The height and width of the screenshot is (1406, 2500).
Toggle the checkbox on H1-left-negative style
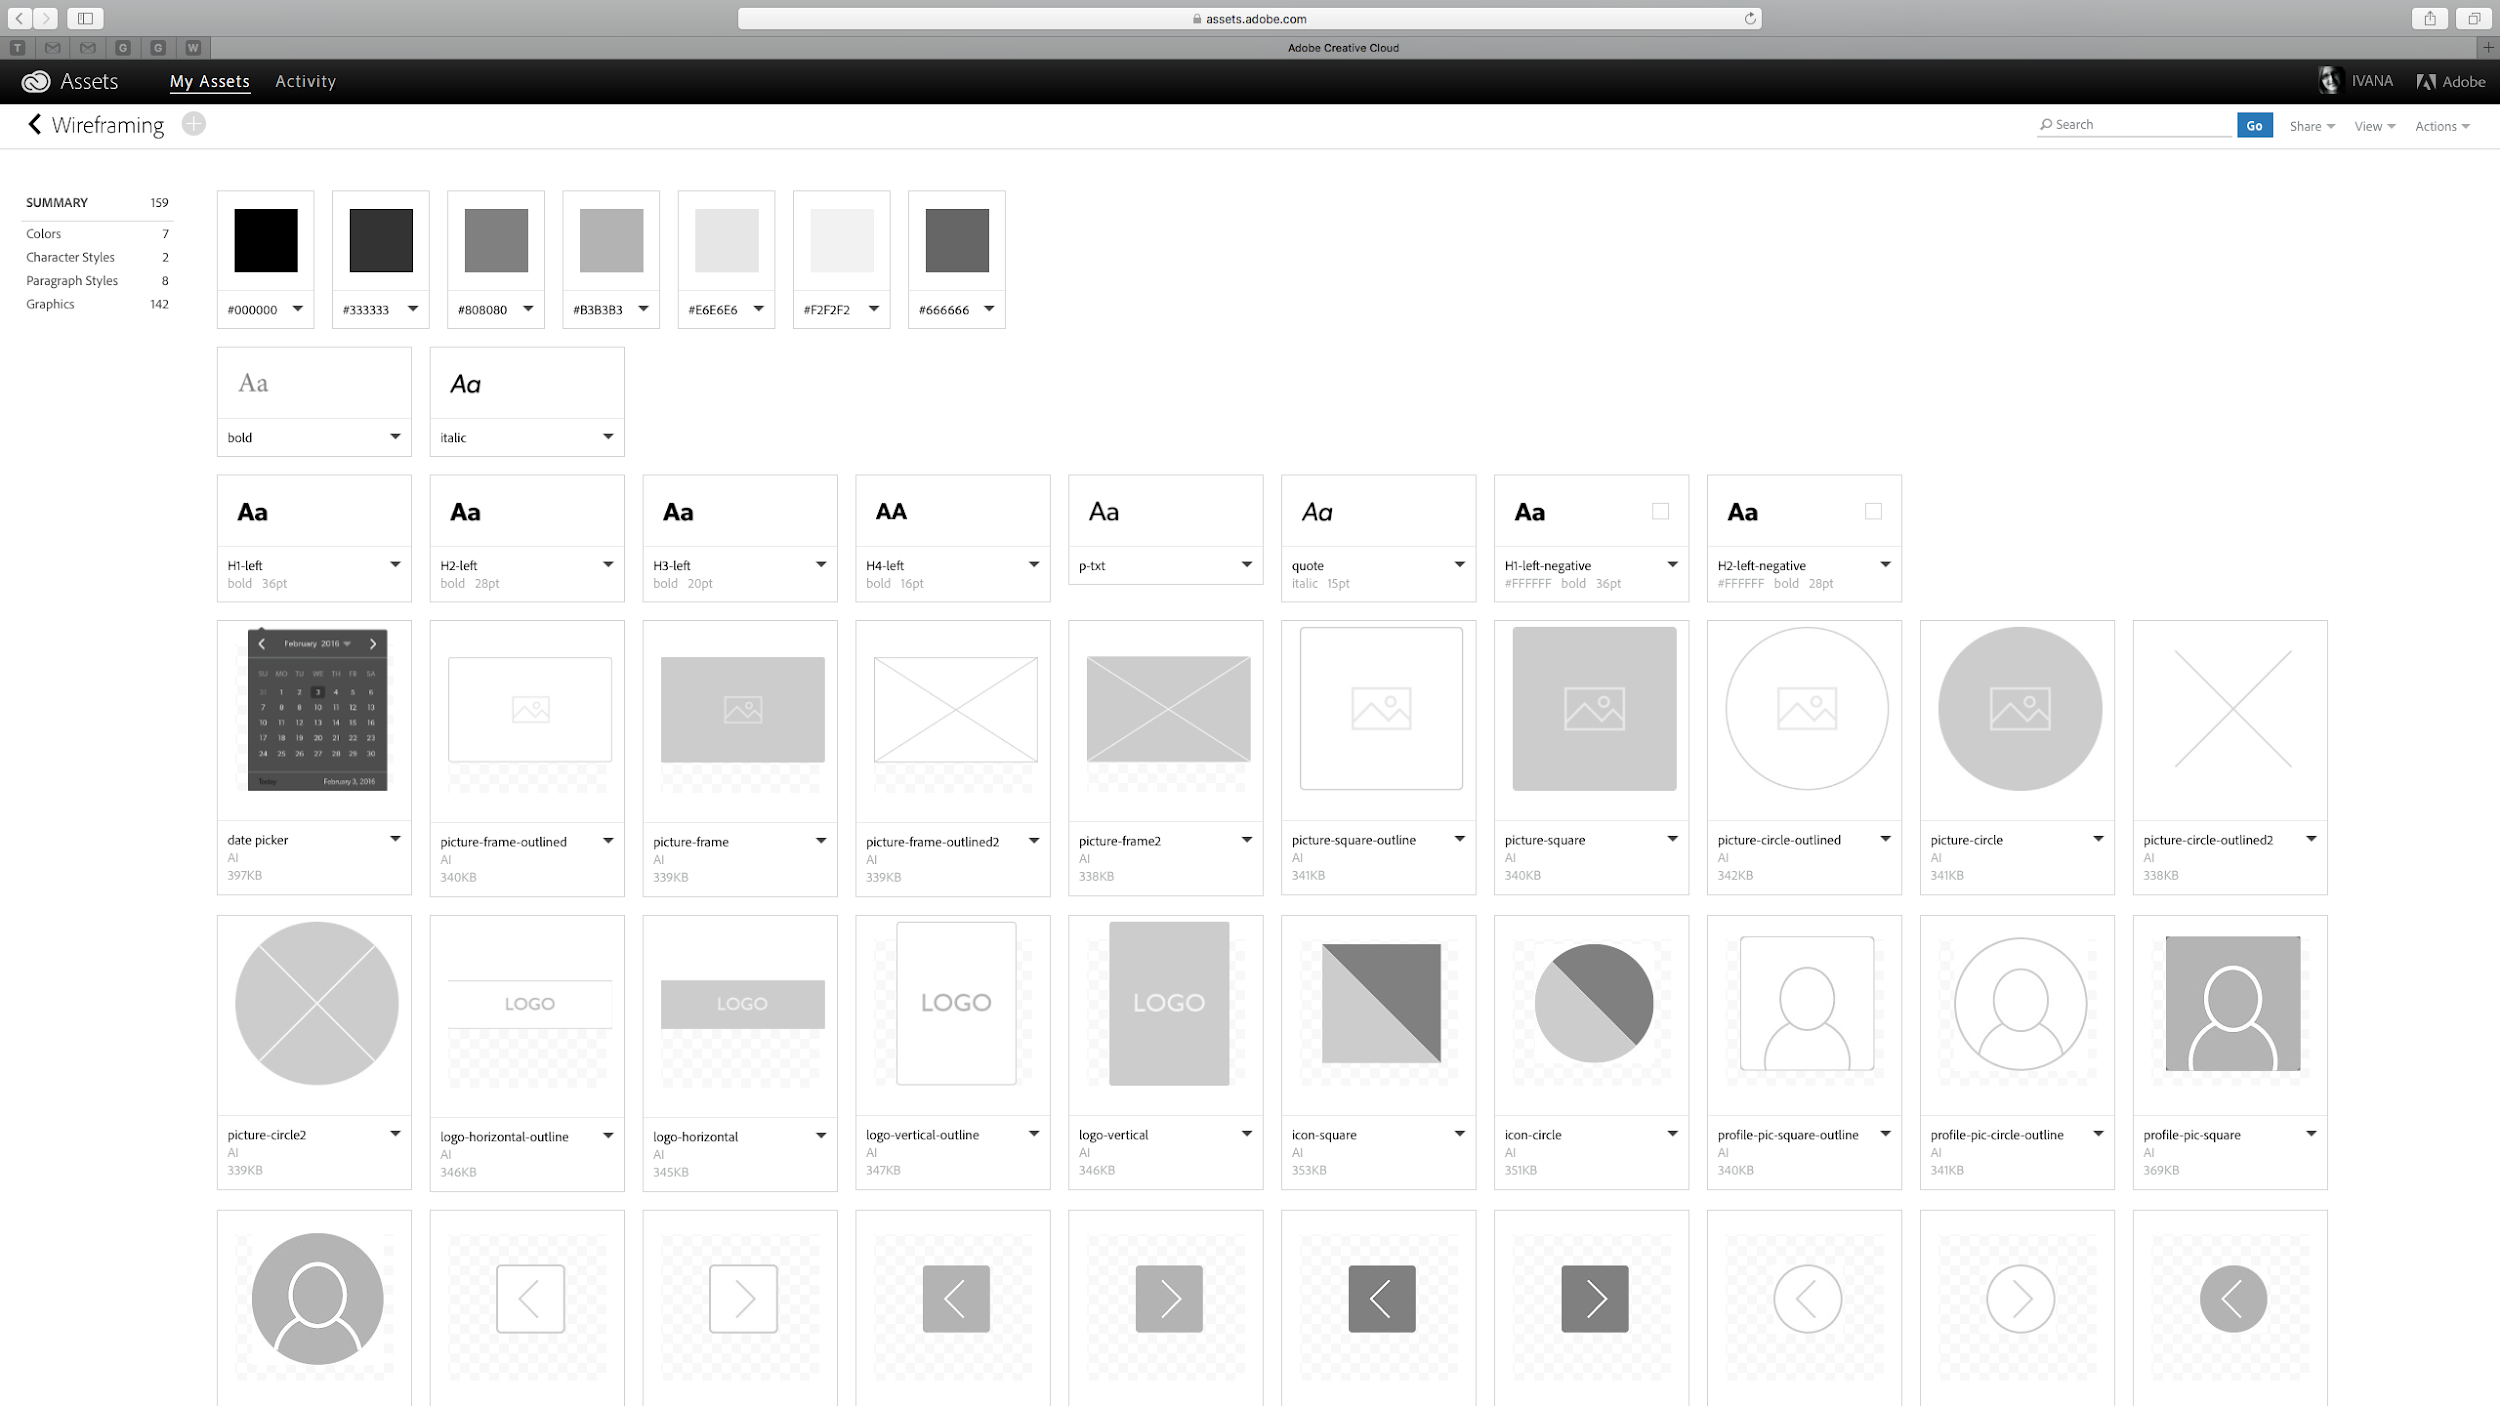1660,512
